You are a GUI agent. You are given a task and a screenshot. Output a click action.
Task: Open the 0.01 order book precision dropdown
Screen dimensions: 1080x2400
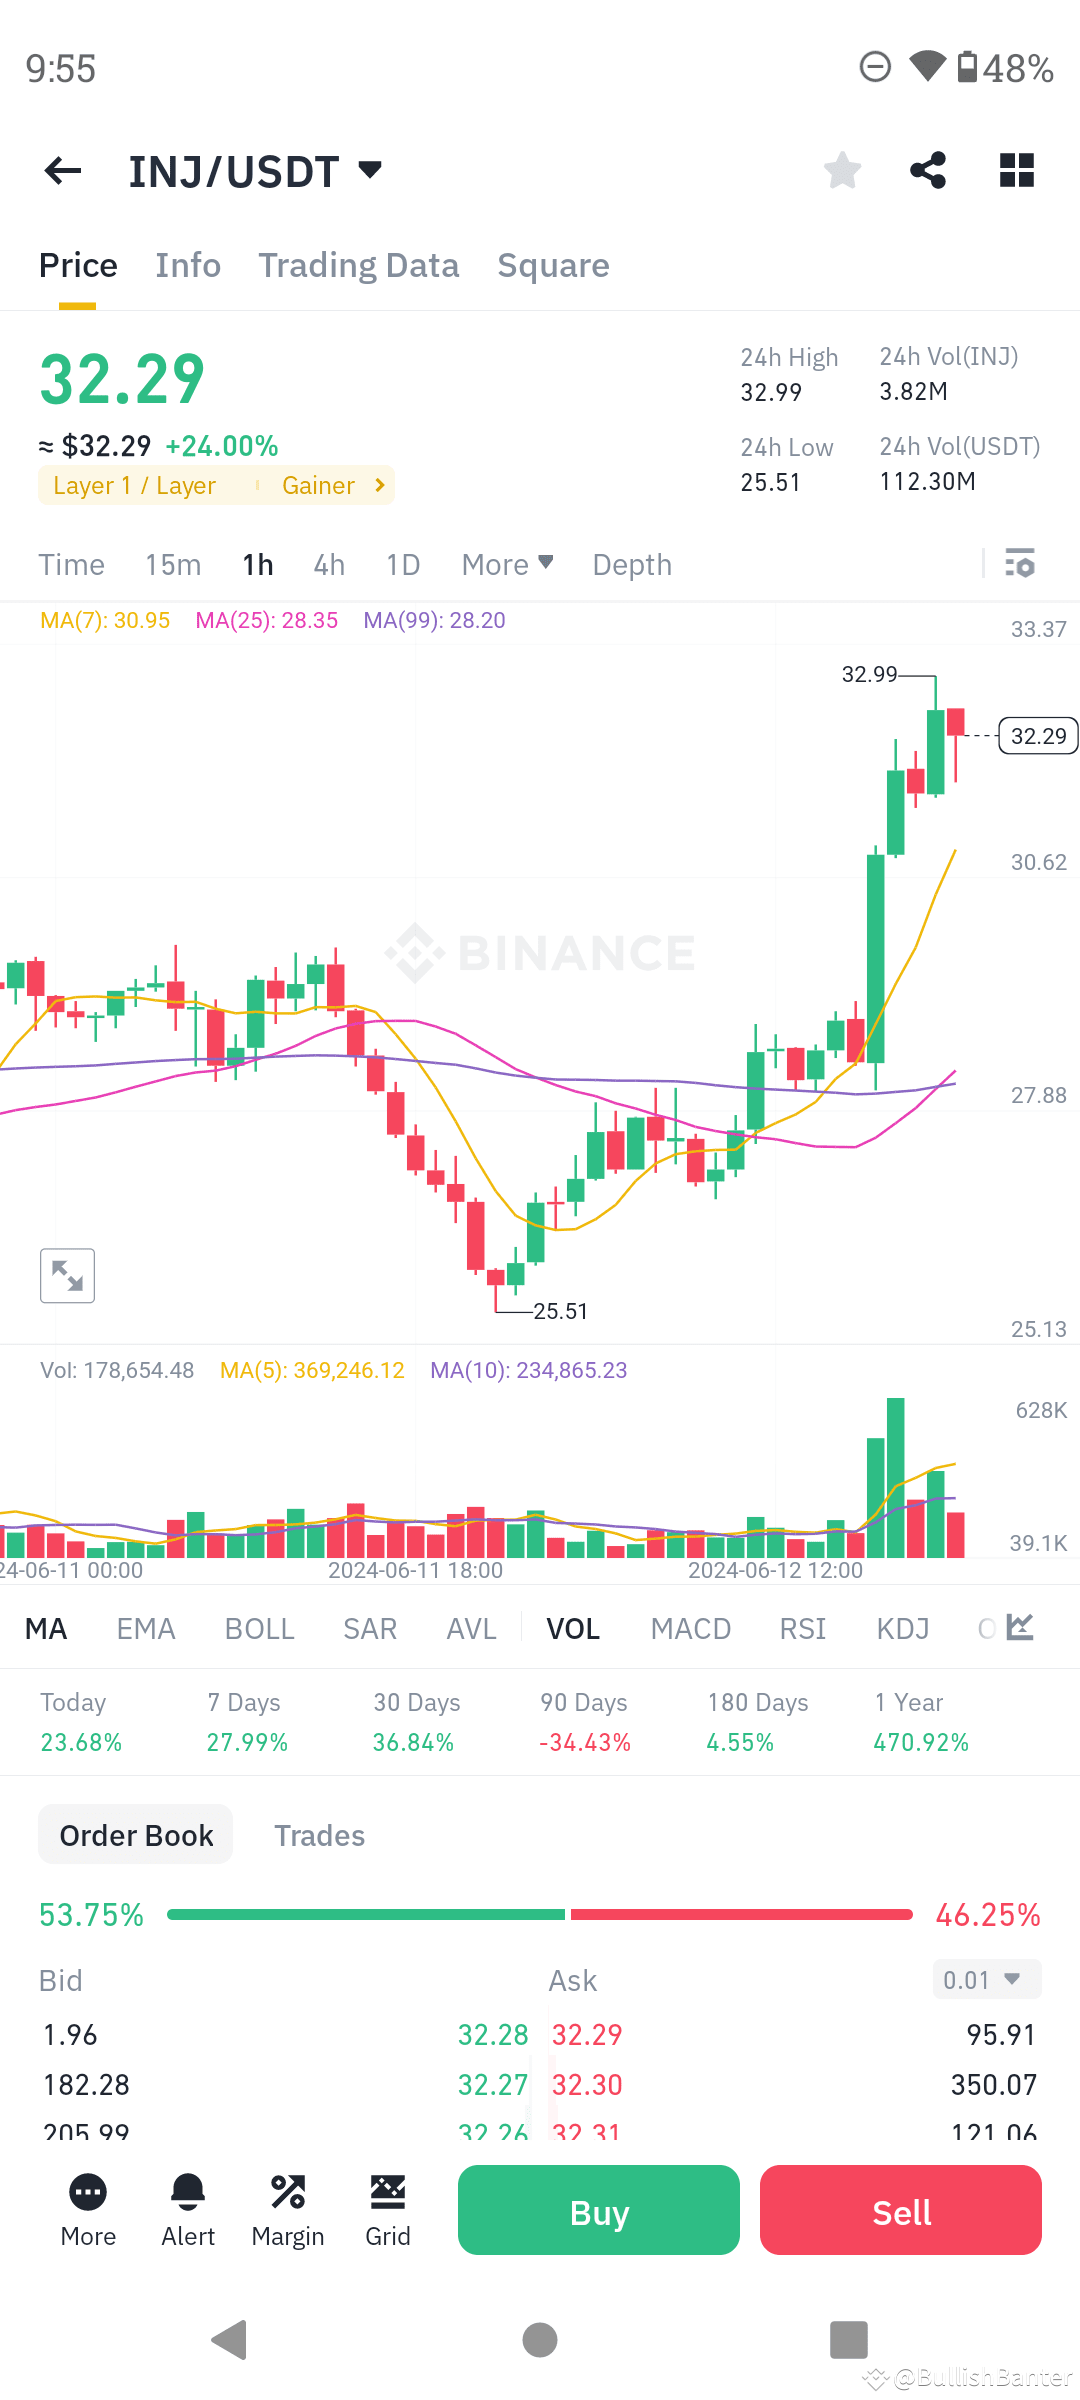[985, 1979]
